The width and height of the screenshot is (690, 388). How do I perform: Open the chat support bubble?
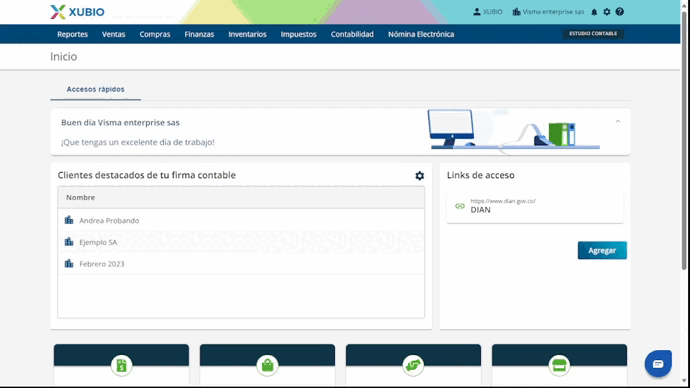[x=658, y=364]
